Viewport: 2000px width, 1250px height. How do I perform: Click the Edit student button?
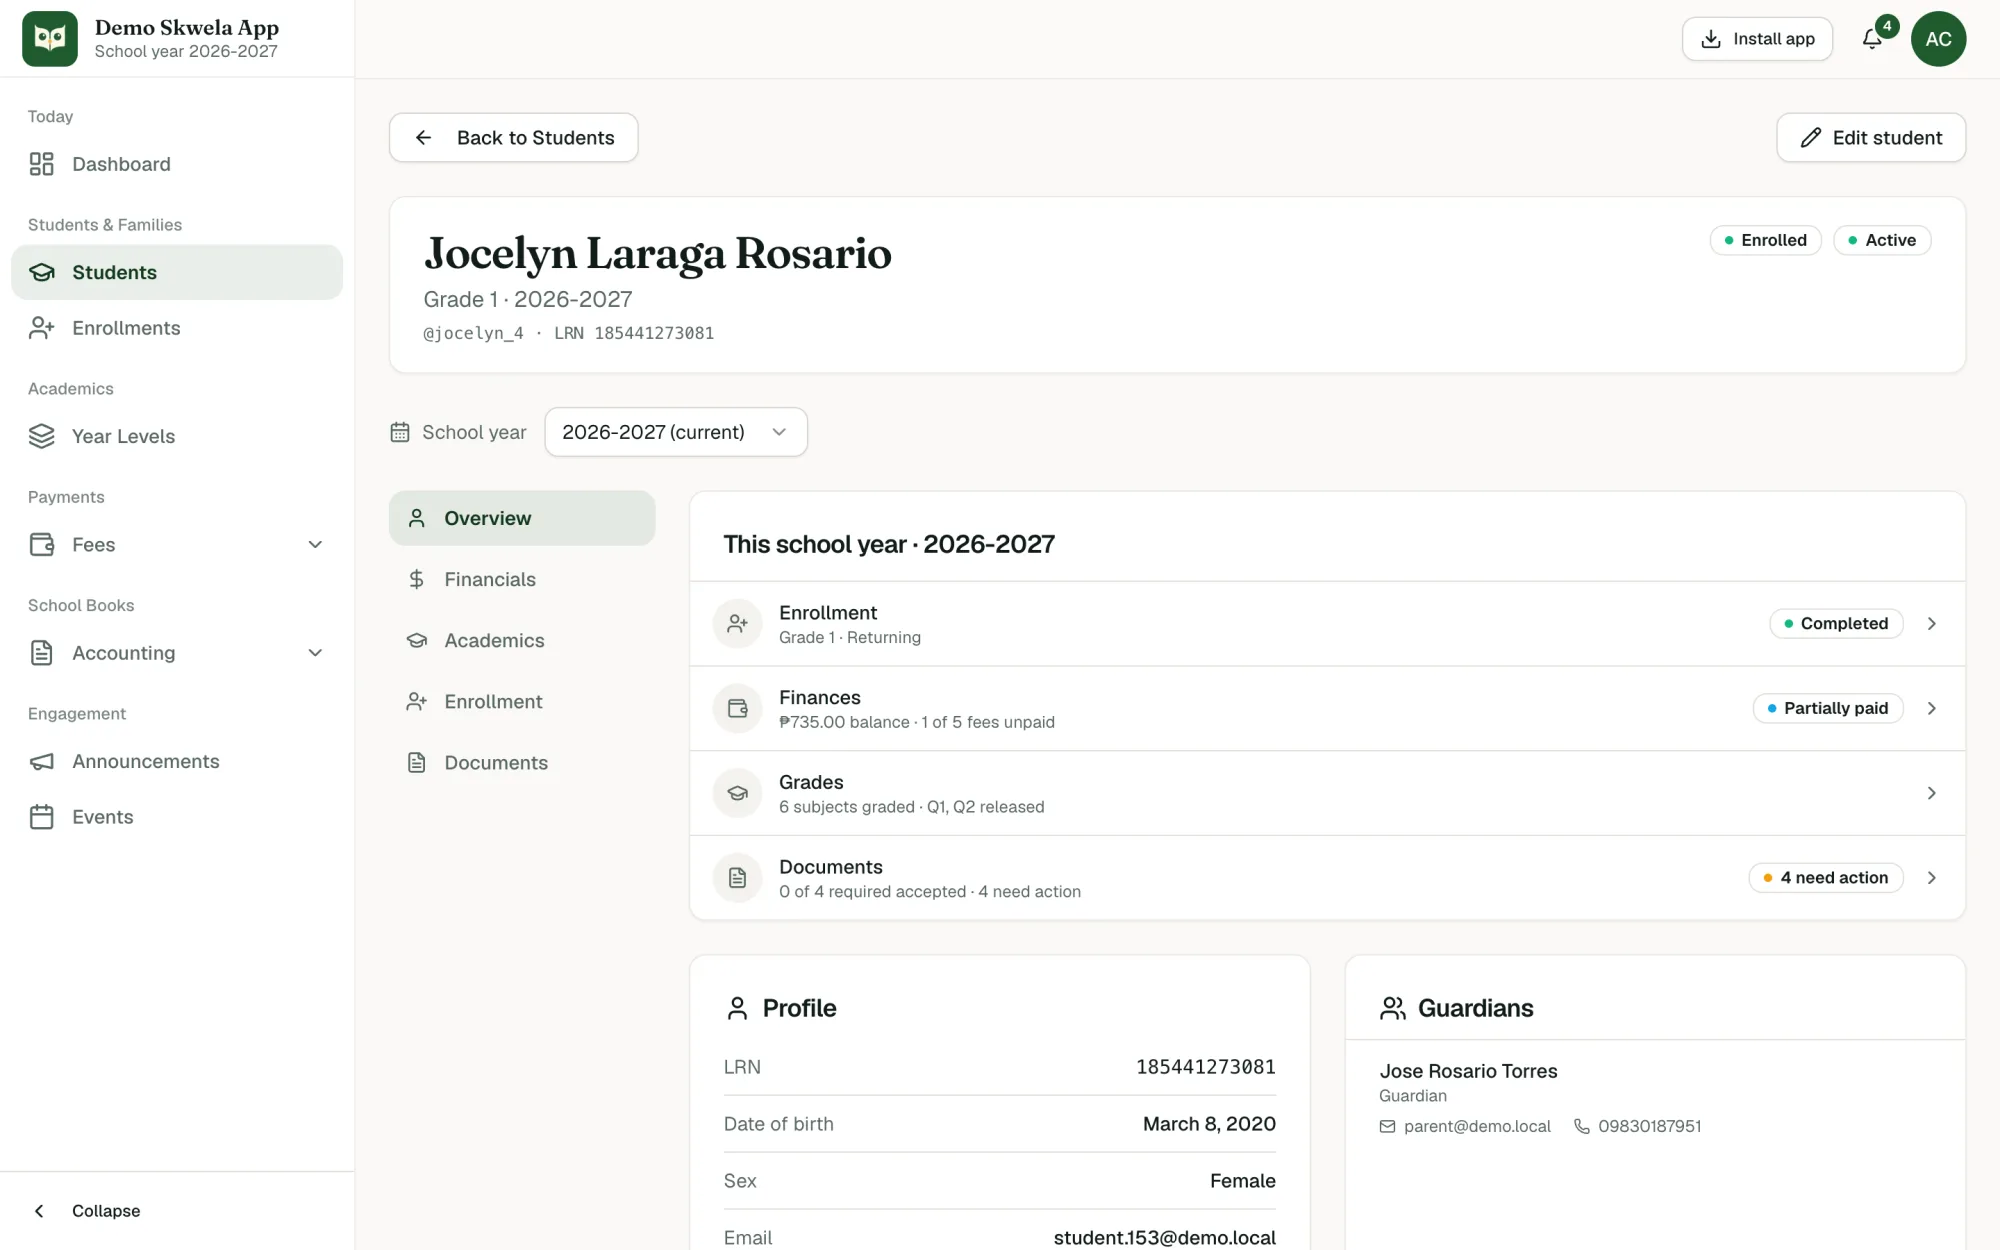click(x=1871, y=138)
